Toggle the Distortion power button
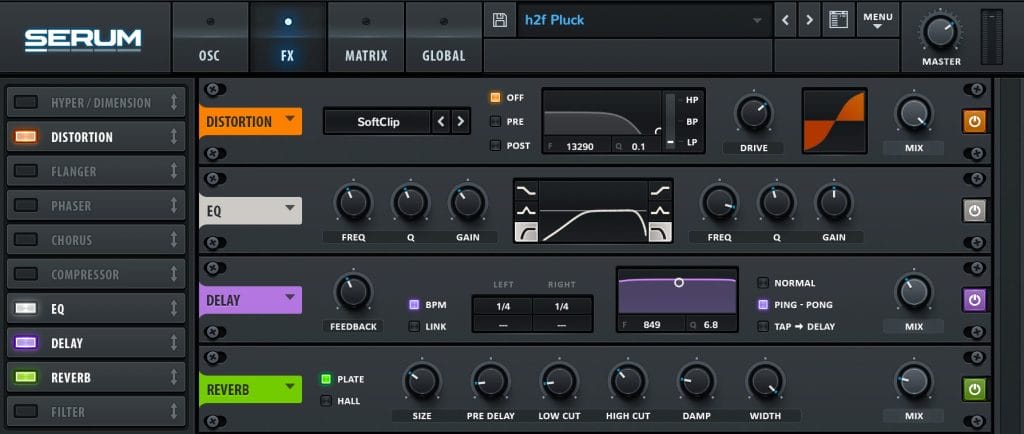This screenshot has width=1024, height=434. [x=974, y=121]
